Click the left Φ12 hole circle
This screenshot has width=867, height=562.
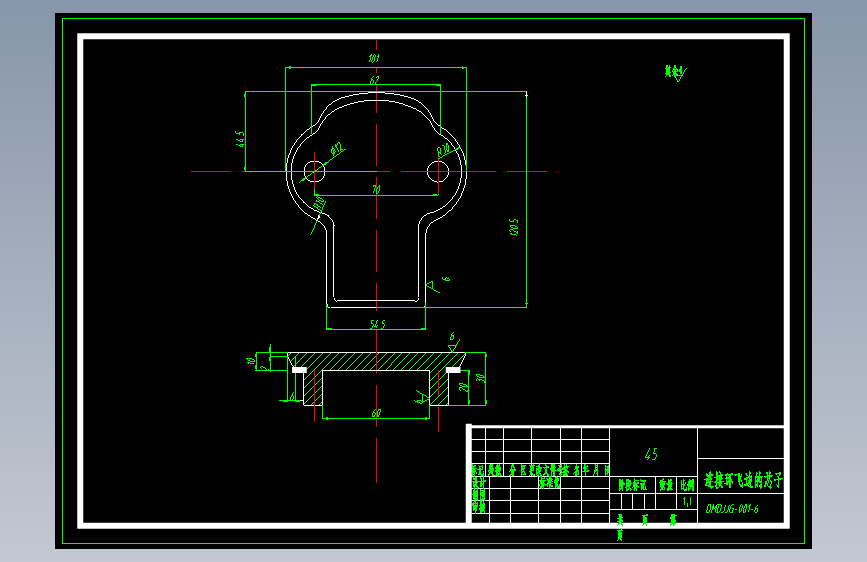pos(315,171)
